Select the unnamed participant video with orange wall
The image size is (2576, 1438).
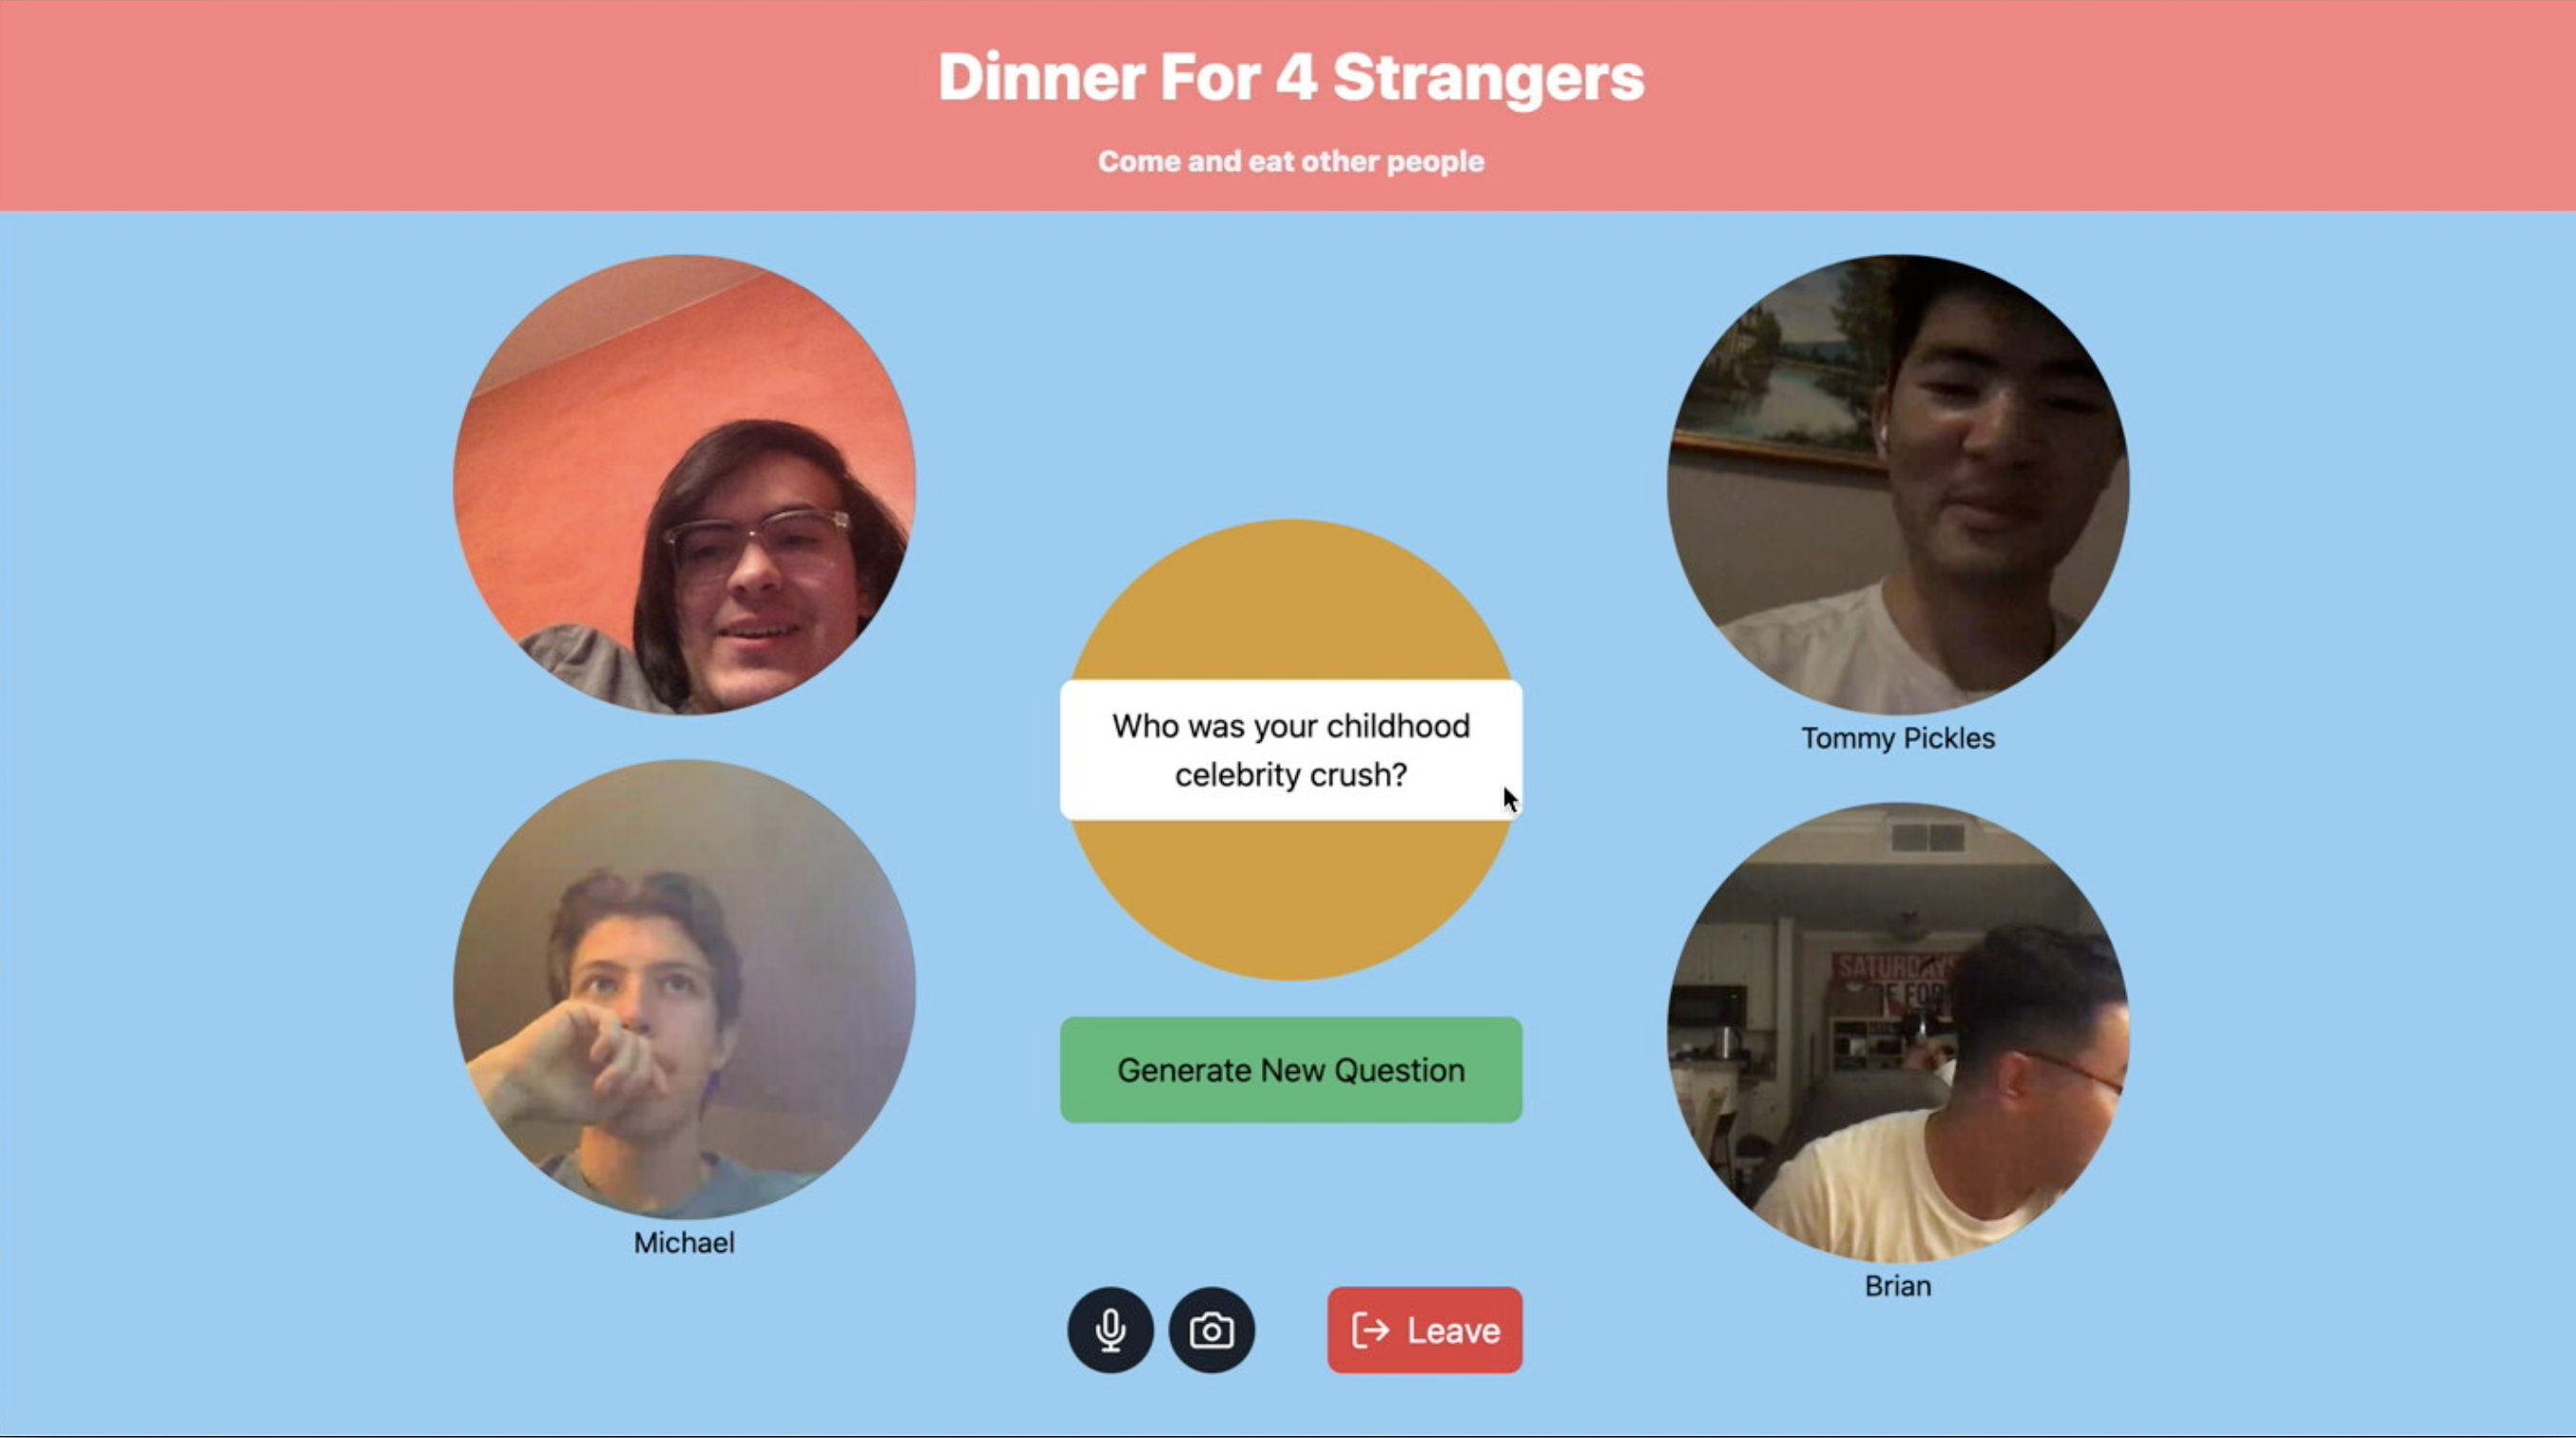(684, 485)
